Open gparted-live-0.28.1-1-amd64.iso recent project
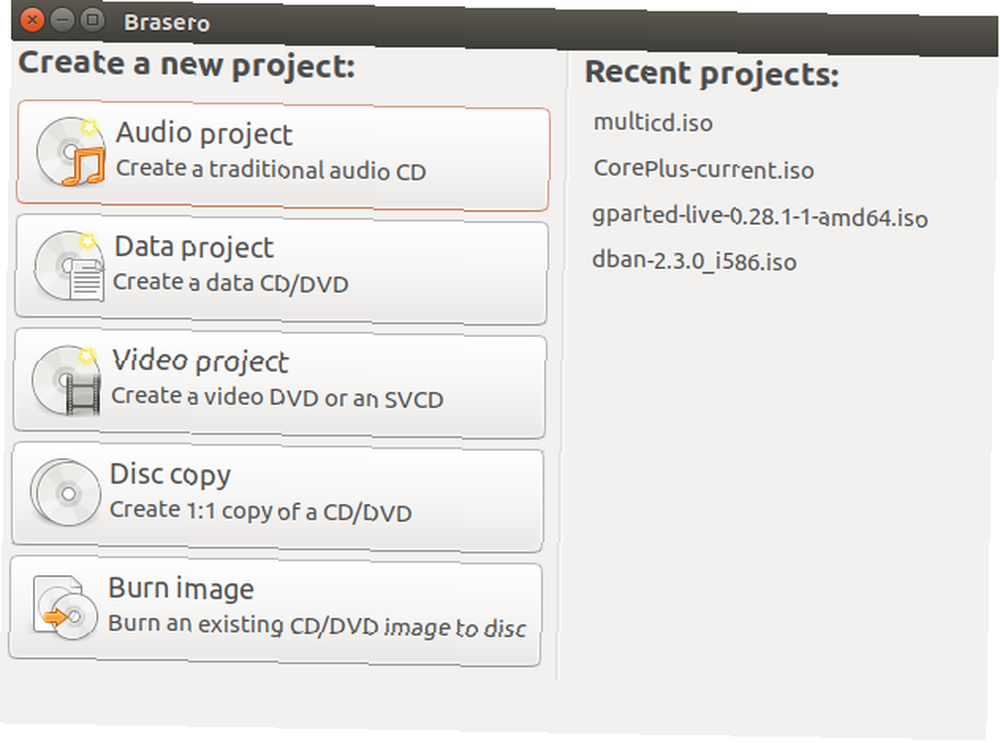Screen dimensions: 1000x743 760,217
